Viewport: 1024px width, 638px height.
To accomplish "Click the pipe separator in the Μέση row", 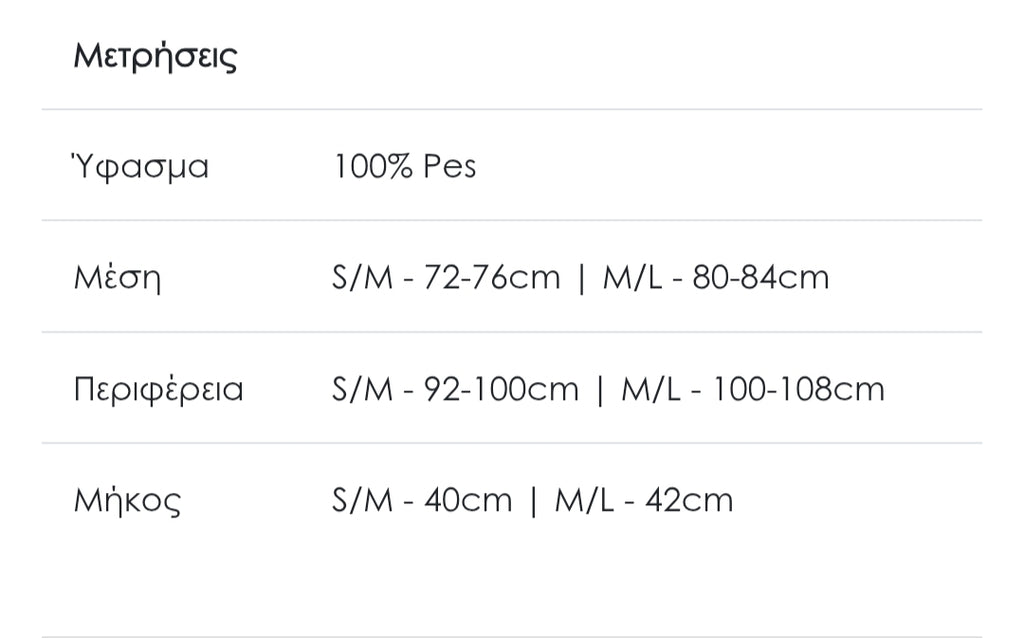I will pos(581,278).
